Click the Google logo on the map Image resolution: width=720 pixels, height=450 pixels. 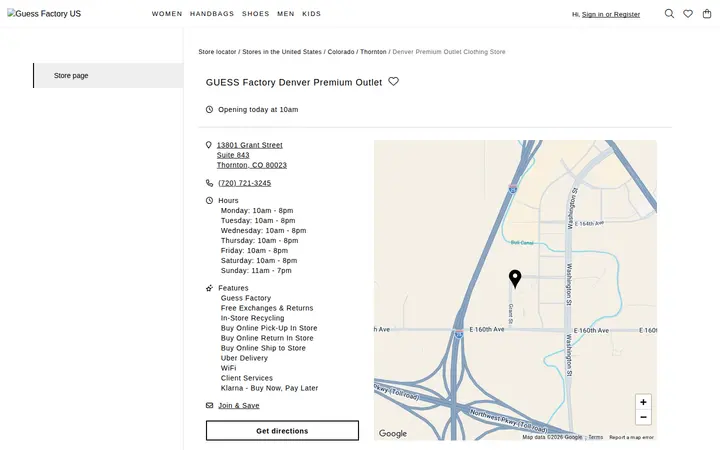393,433
